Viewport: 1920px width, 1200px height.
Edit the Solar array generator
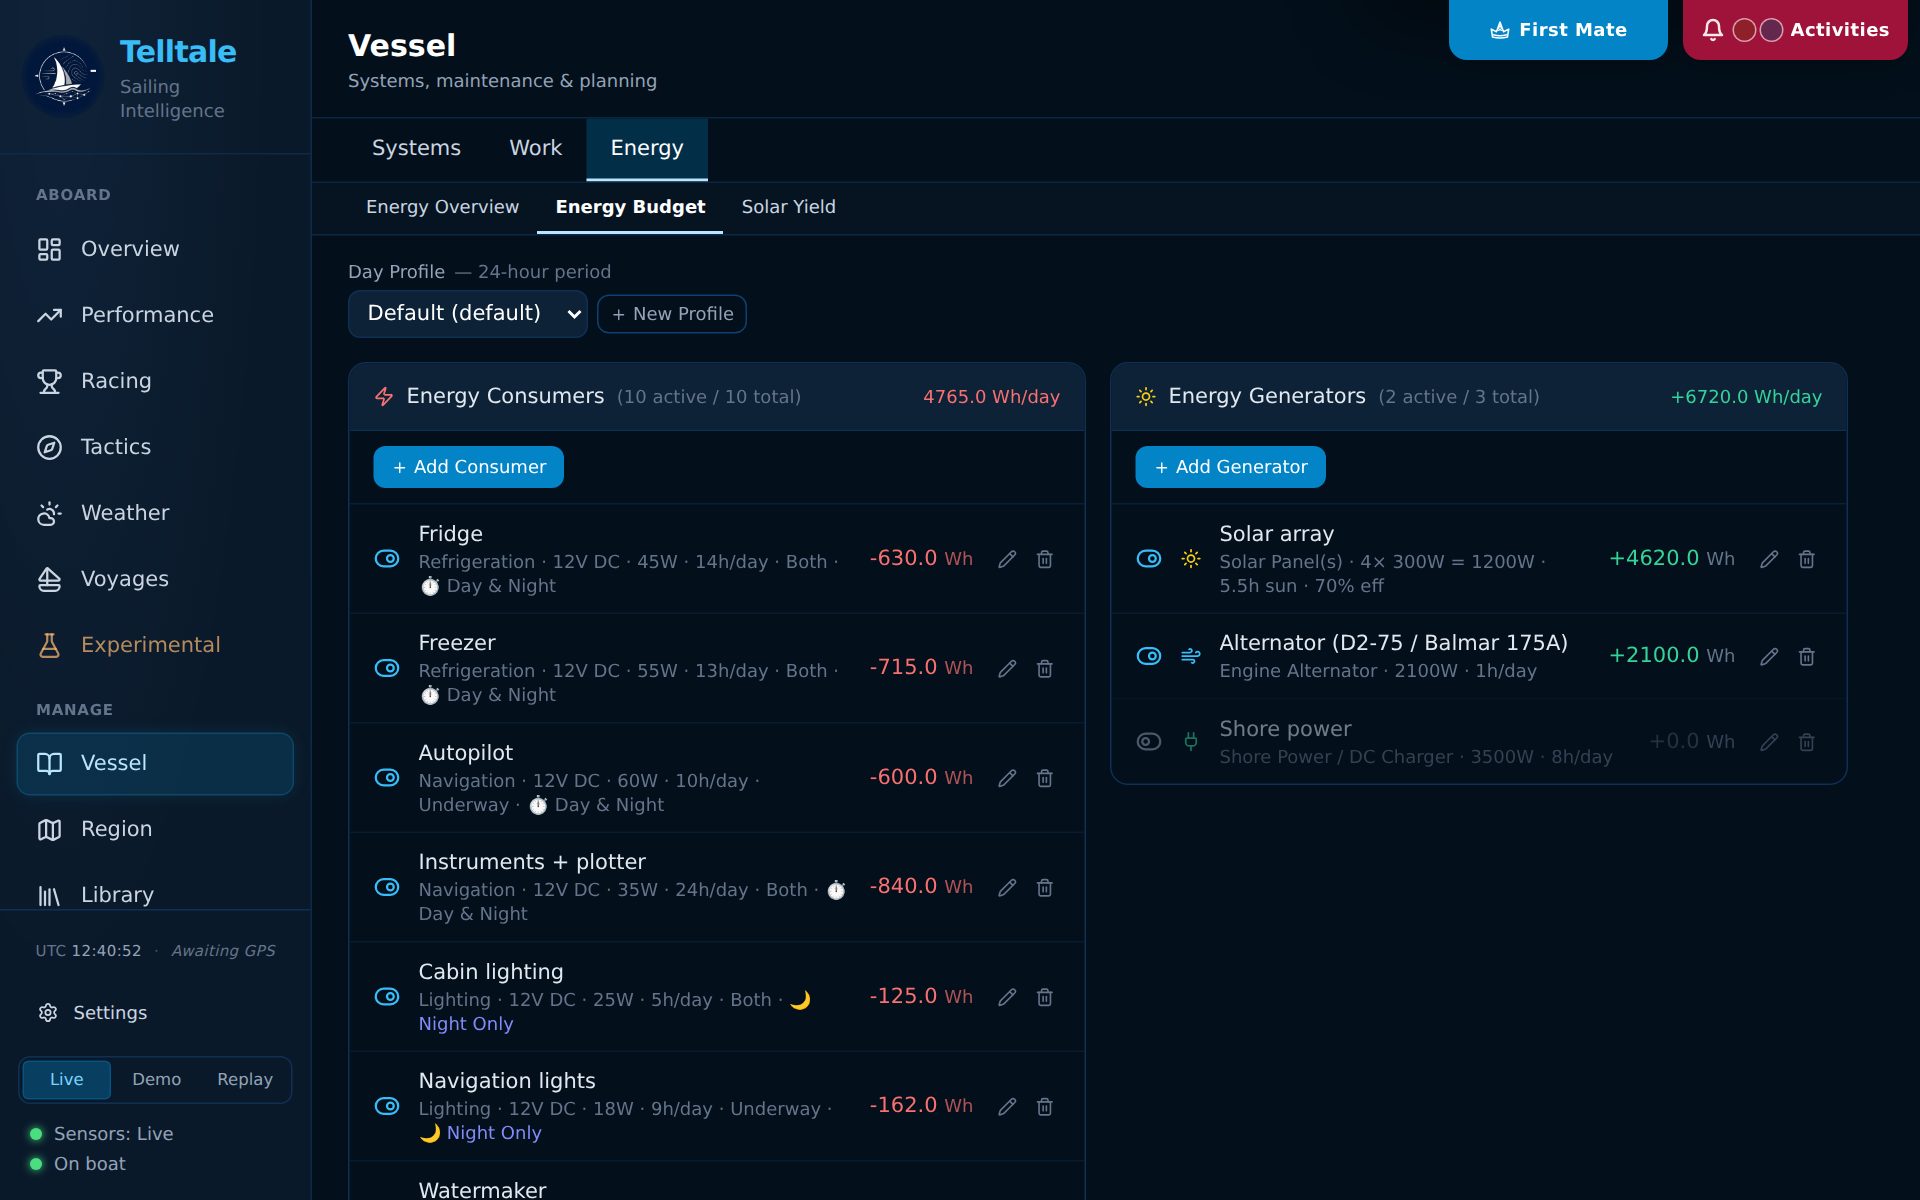coord(1769,559)
